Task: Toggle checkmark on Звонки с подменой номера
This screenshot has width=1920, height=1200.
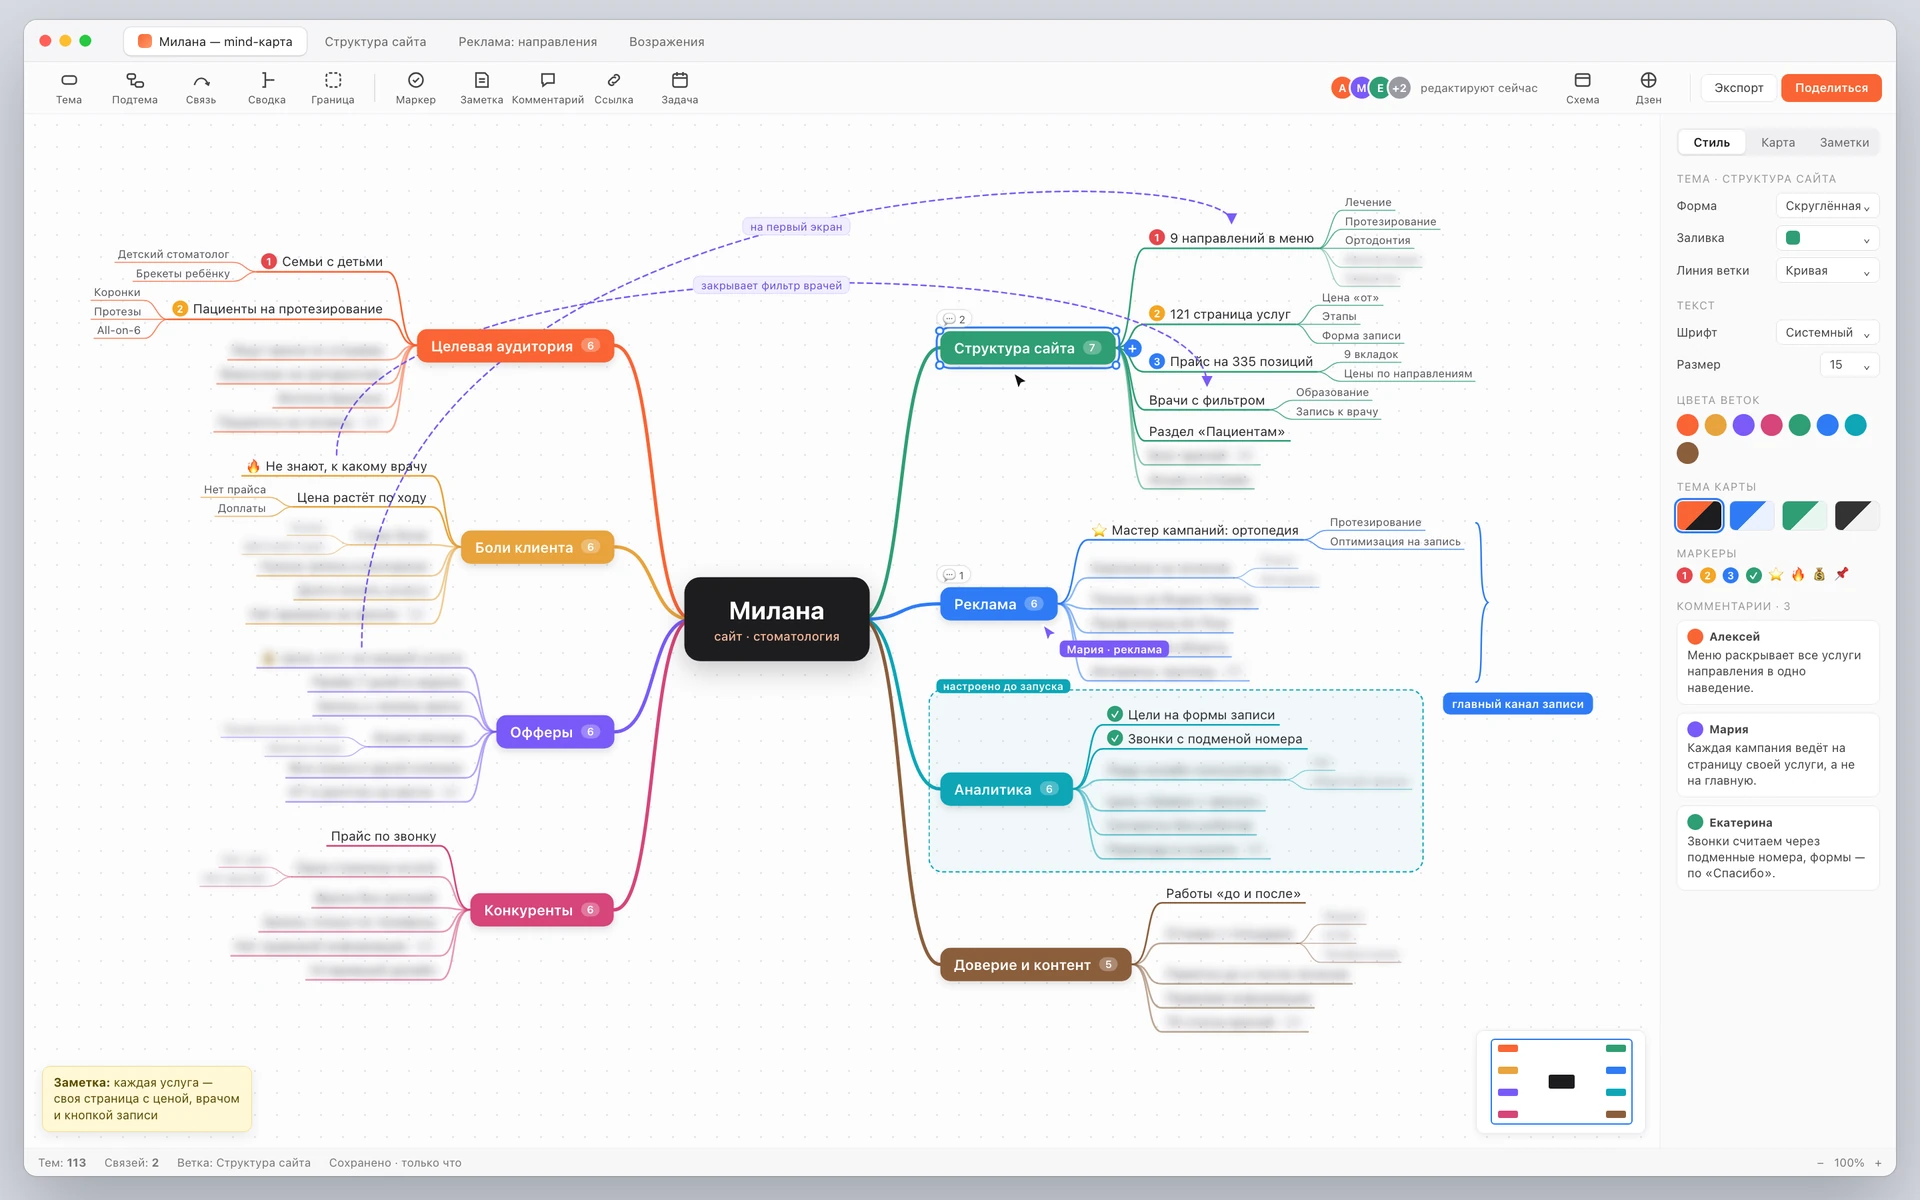Action: pyautogui.click(x=1115, y=738)
